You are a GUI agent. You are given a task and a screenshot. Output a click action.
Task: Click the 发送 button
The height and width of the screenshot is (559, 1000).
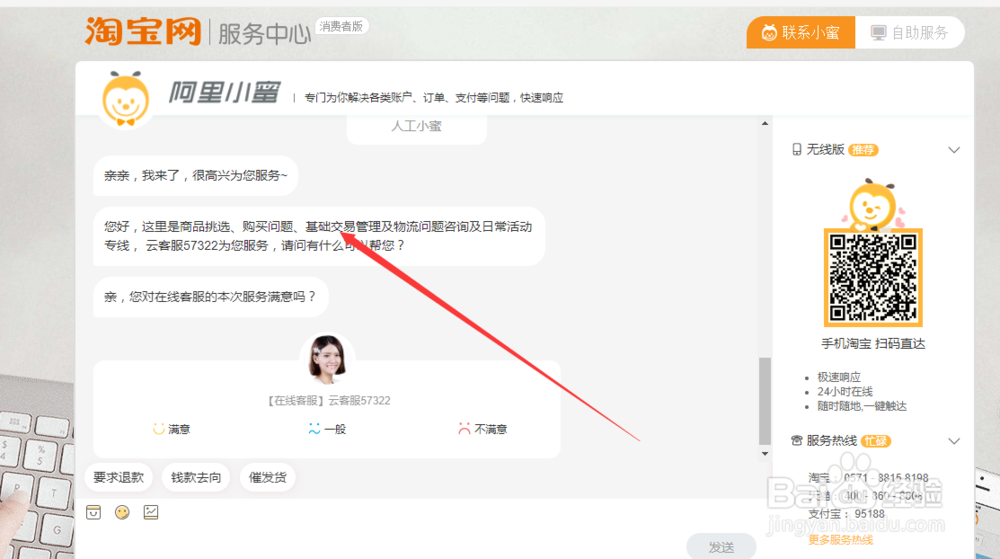pyautogui.click(x=721, y=547)
